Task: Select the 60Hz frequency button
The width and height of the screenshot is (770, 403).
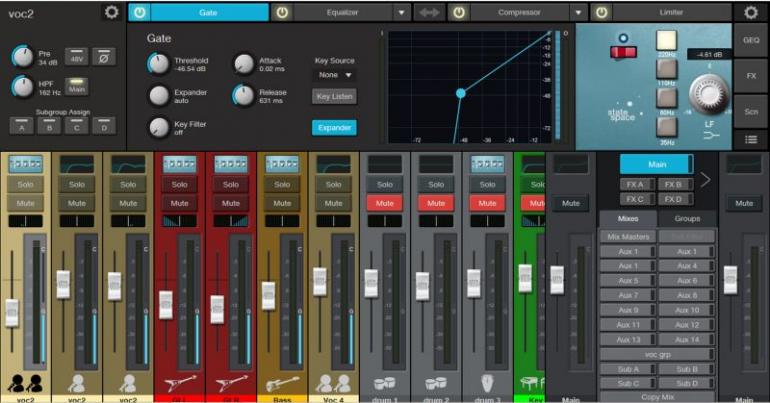Action: pos(666,99)
